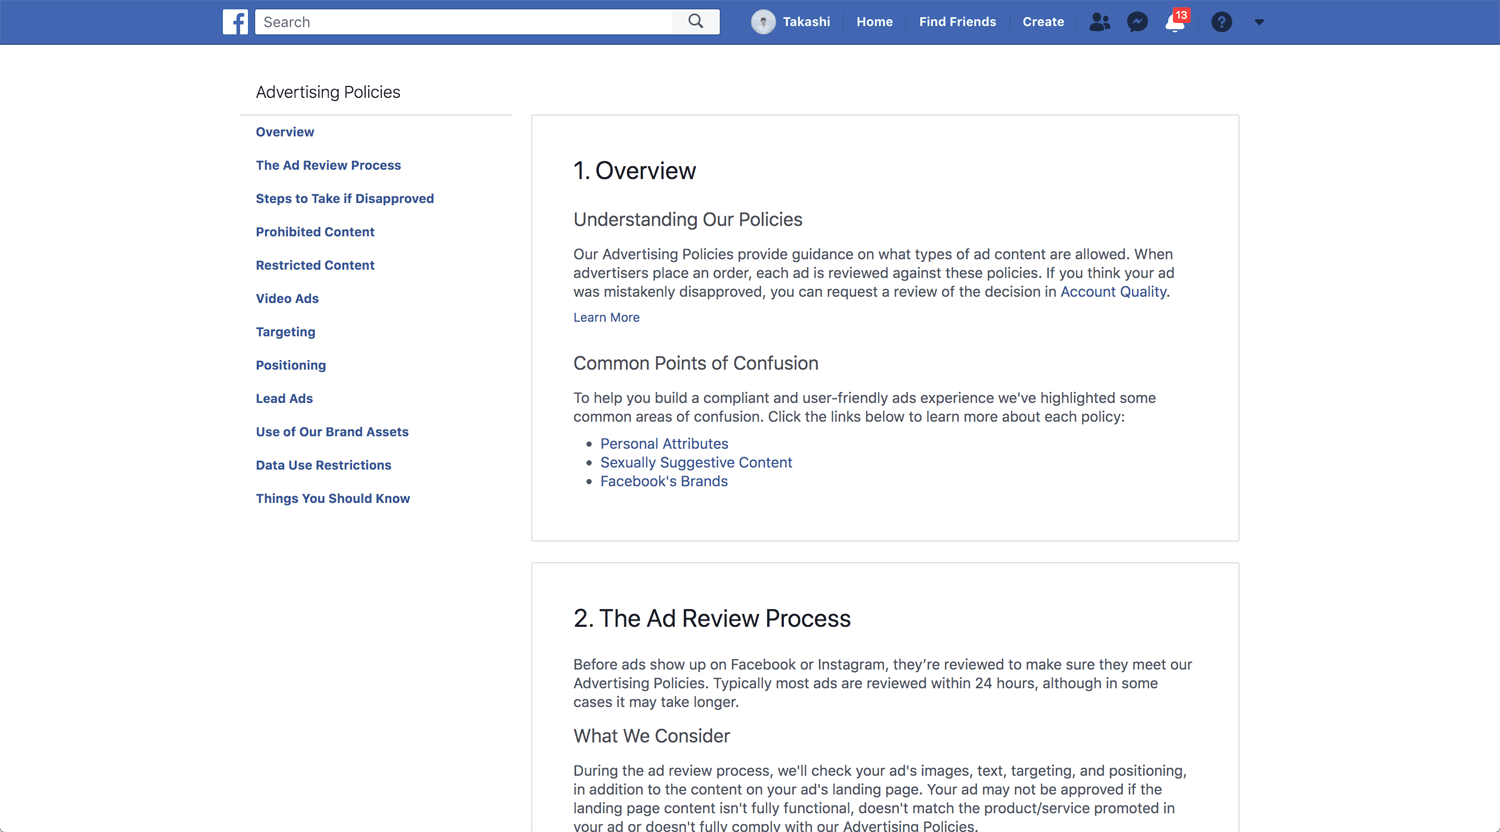1500x832 pixels.
Task: Click the Advertising Policies sidebar title
Action: click(328, 92)
